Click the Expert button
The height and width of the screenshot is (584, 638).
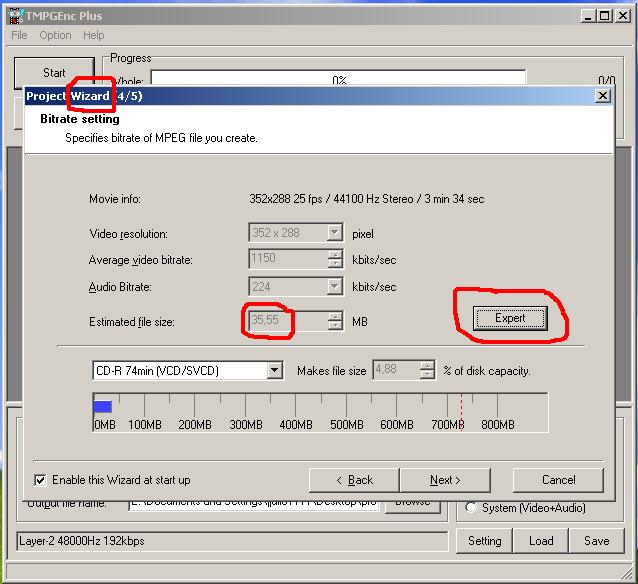click(x=510, y=318)
